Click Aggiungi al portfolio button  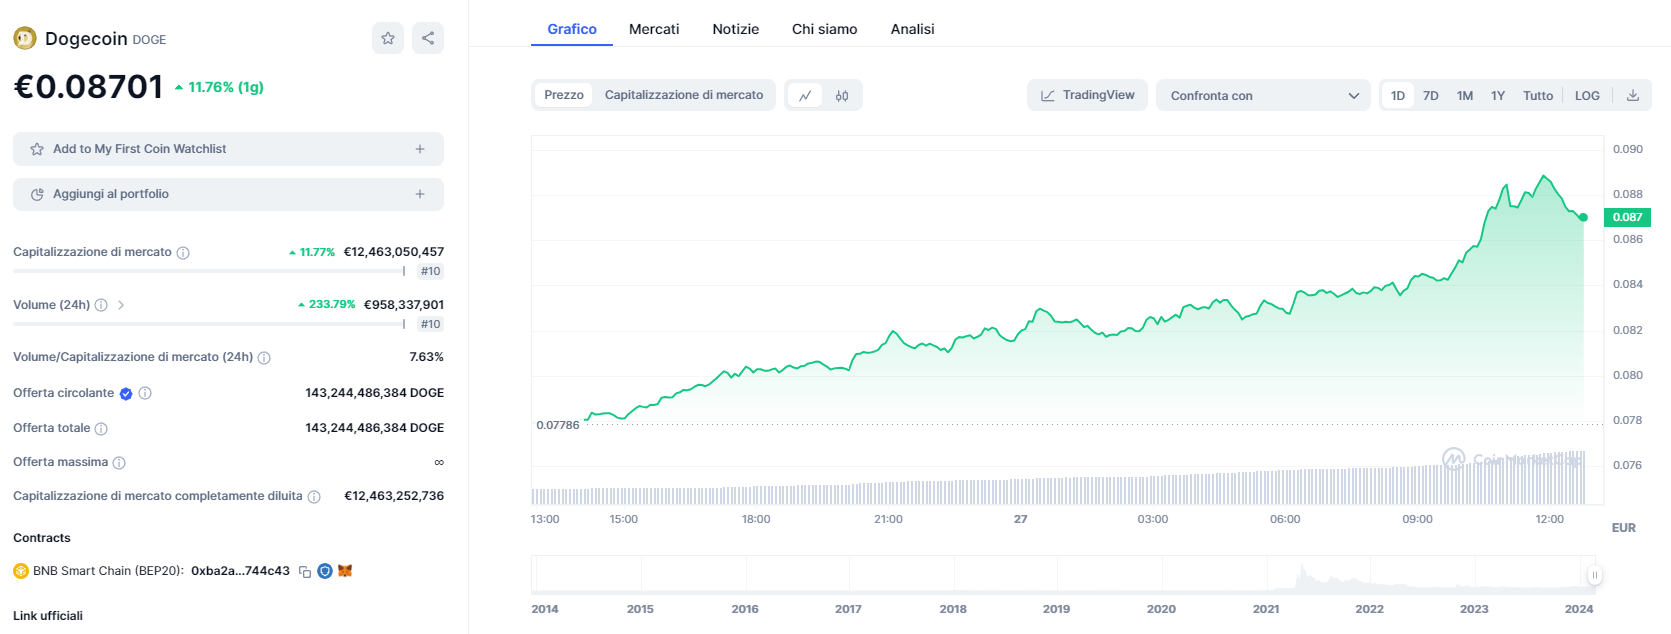coord(228,194)
